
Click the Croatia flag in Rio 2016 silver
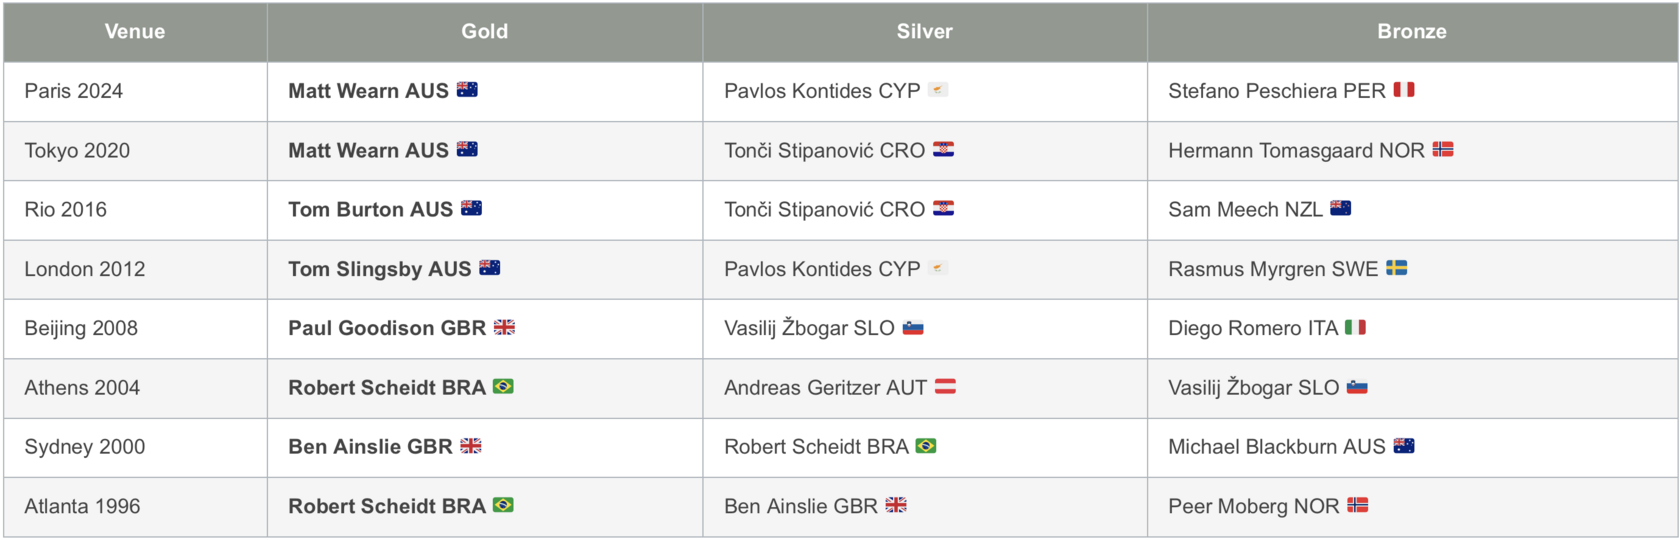(943, 209)
